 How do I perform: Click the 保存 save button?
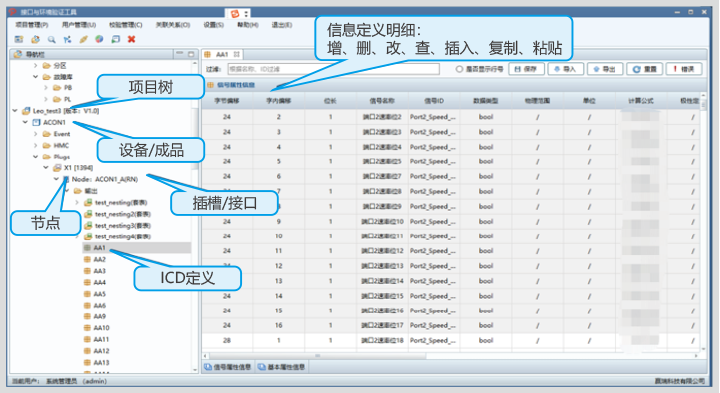pos(526,69)
